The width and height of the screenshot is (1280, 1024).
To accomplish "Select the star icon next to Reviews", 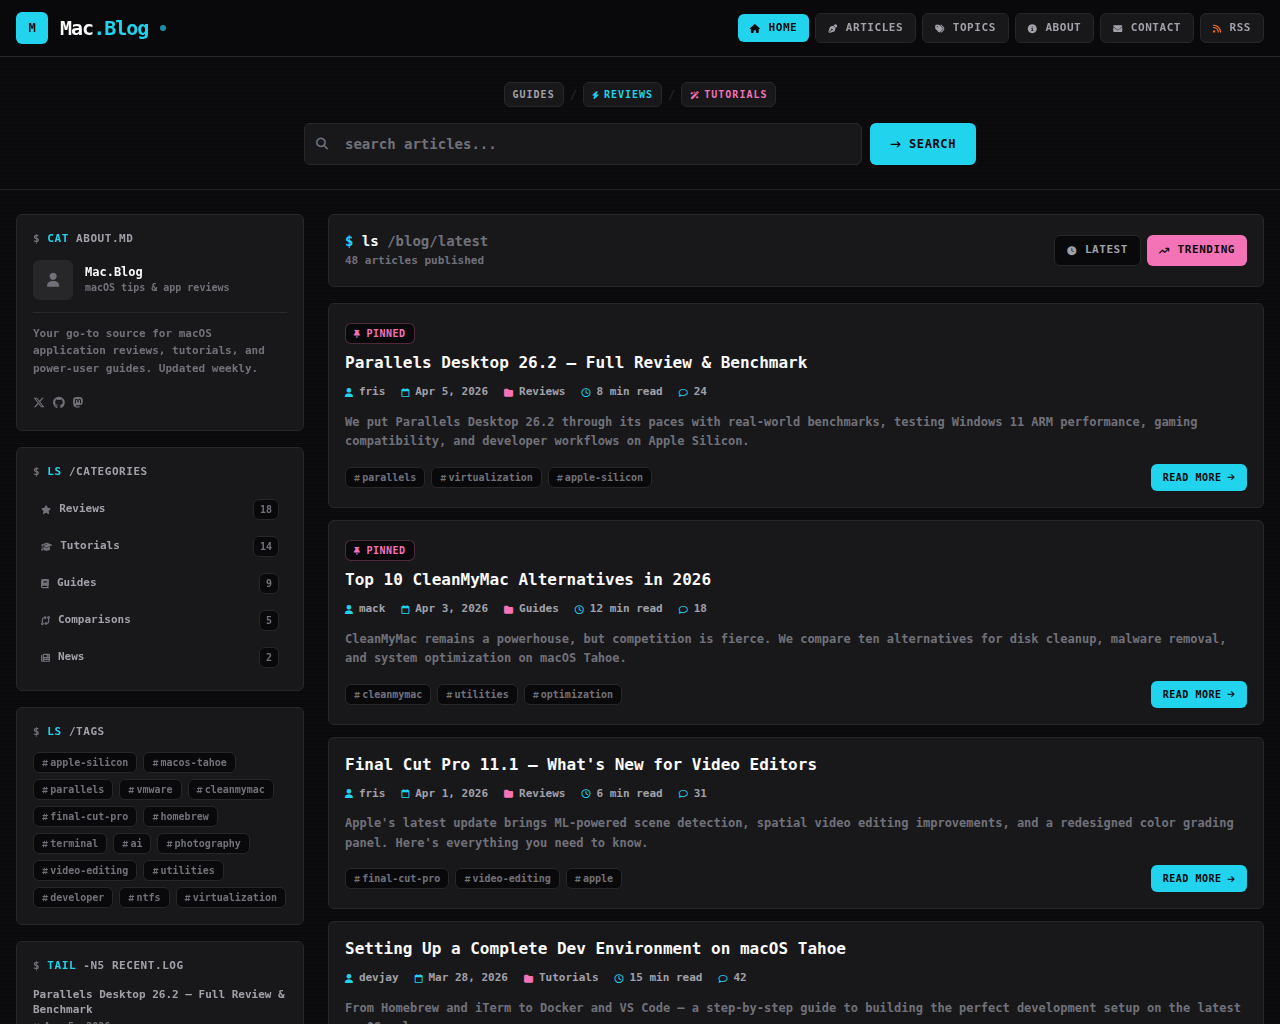I will [x=45, y=508].
